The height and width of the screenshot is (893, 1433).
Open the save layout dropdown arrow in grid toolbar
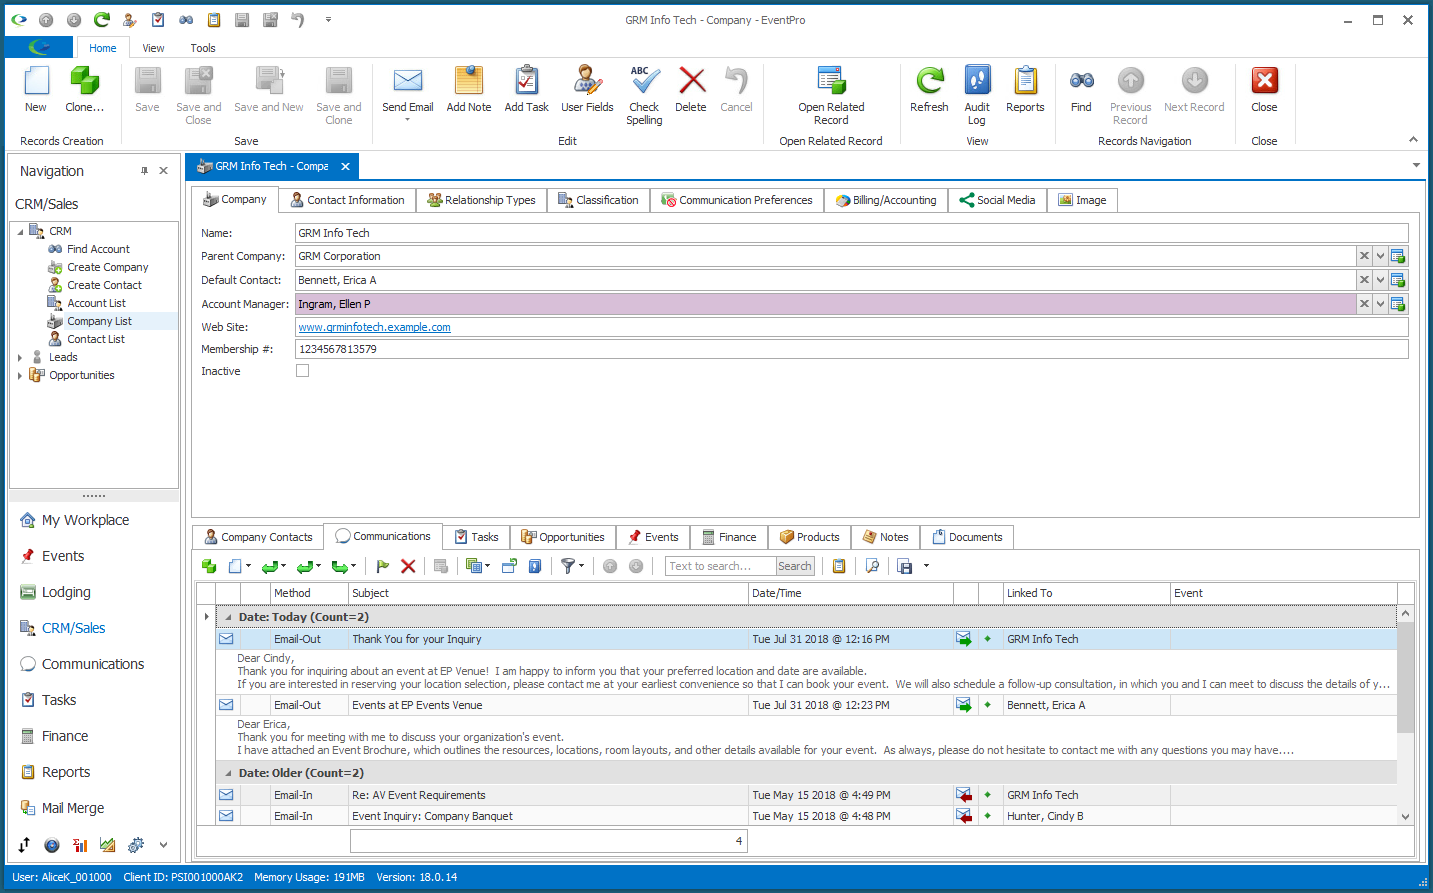[x=926, y=566]
